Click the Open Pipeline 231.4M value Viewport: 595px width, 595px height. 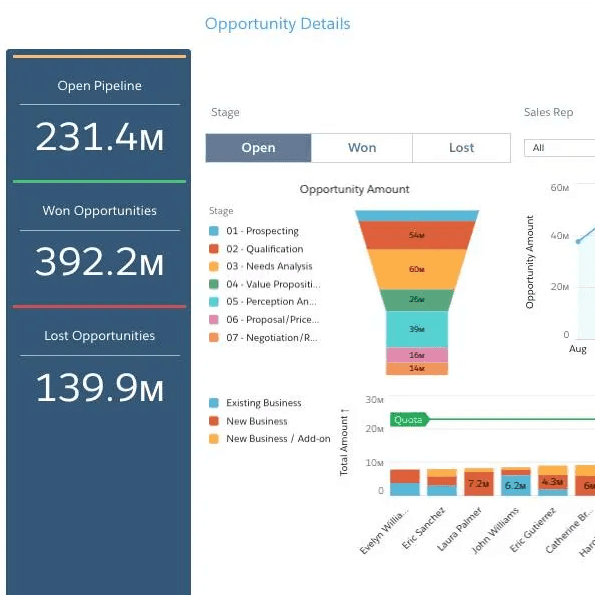tap(99, 137)
